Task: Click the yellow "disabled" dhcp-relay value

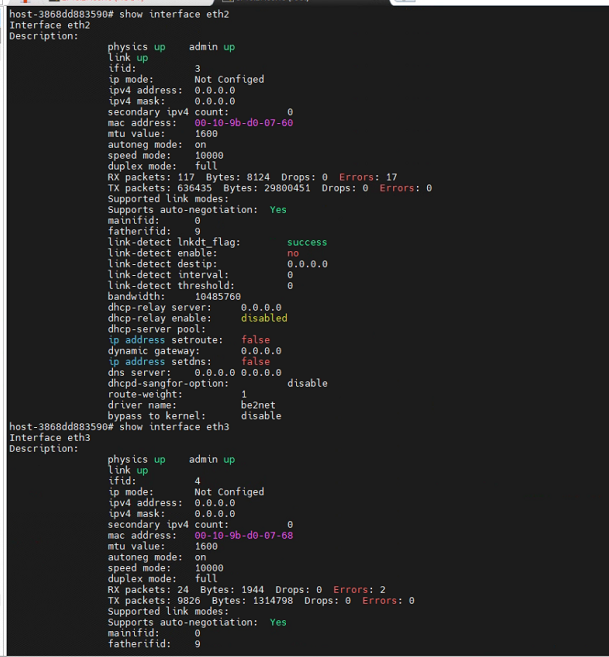Action: [x=264, y=318]
